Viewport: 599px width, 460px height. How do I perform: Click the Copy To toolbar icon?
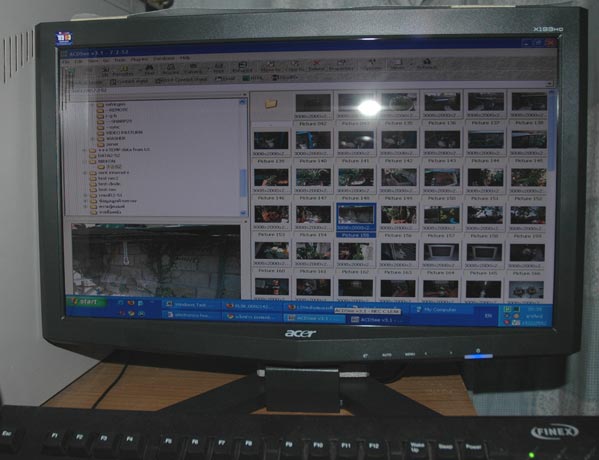[294, 66]
